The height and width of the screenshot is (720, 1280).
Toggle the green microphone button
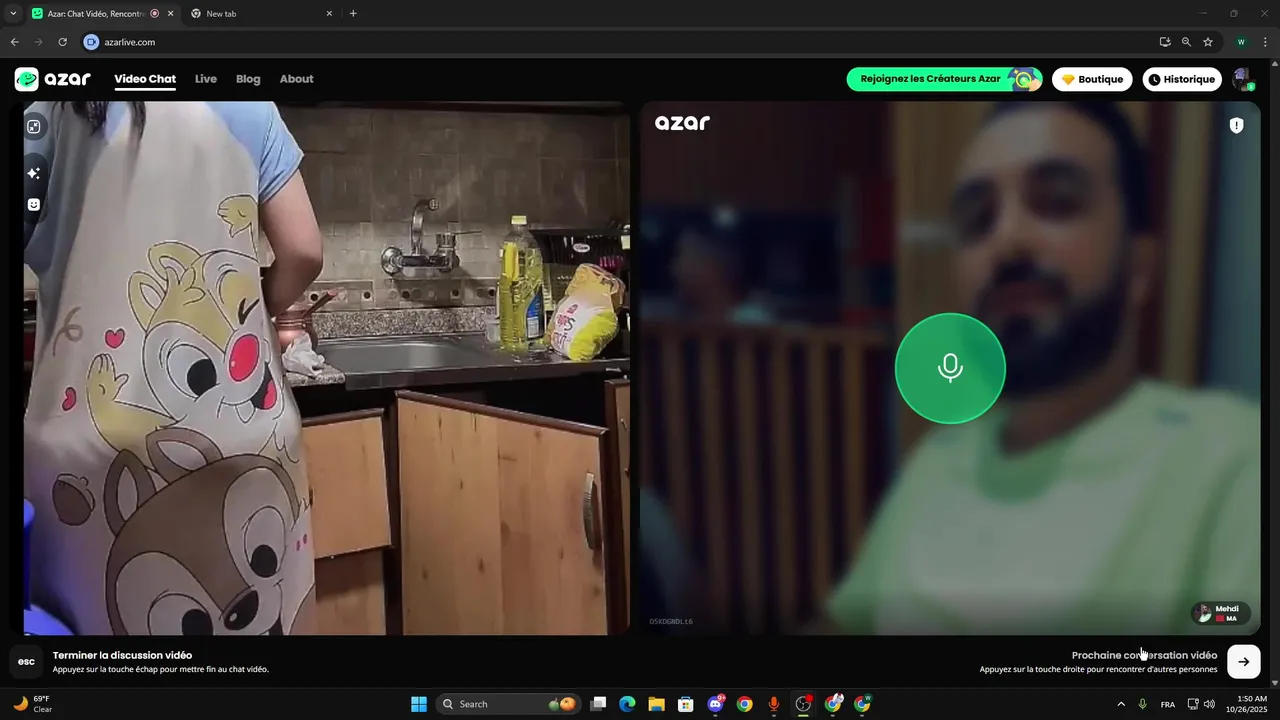coord(950,368)
